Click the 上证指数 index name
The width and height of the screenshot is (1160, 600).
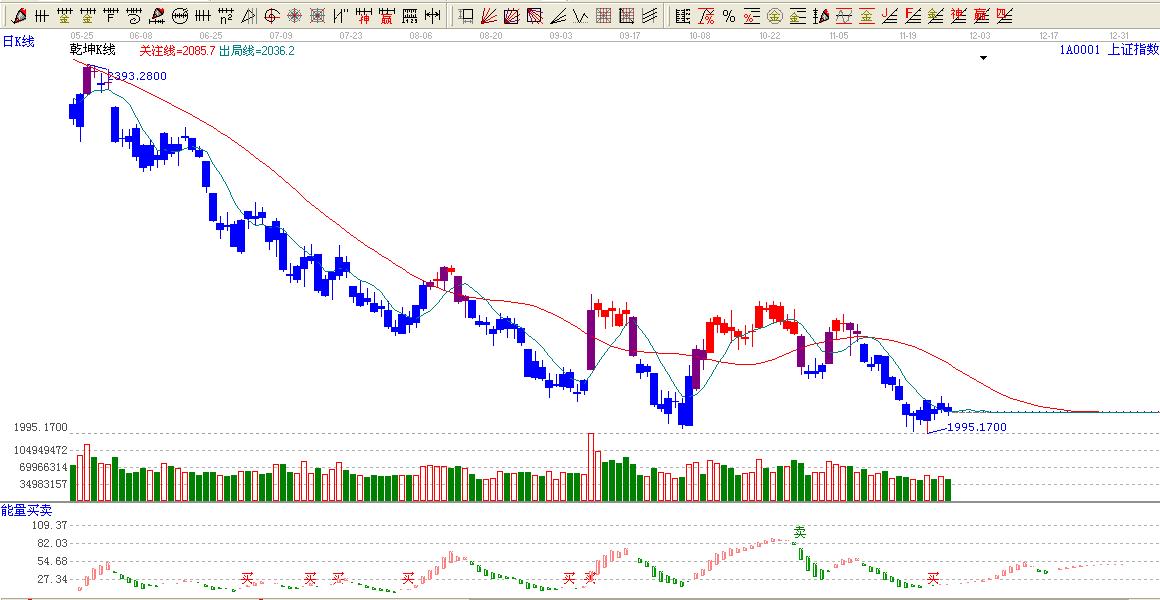point(1133,49)
